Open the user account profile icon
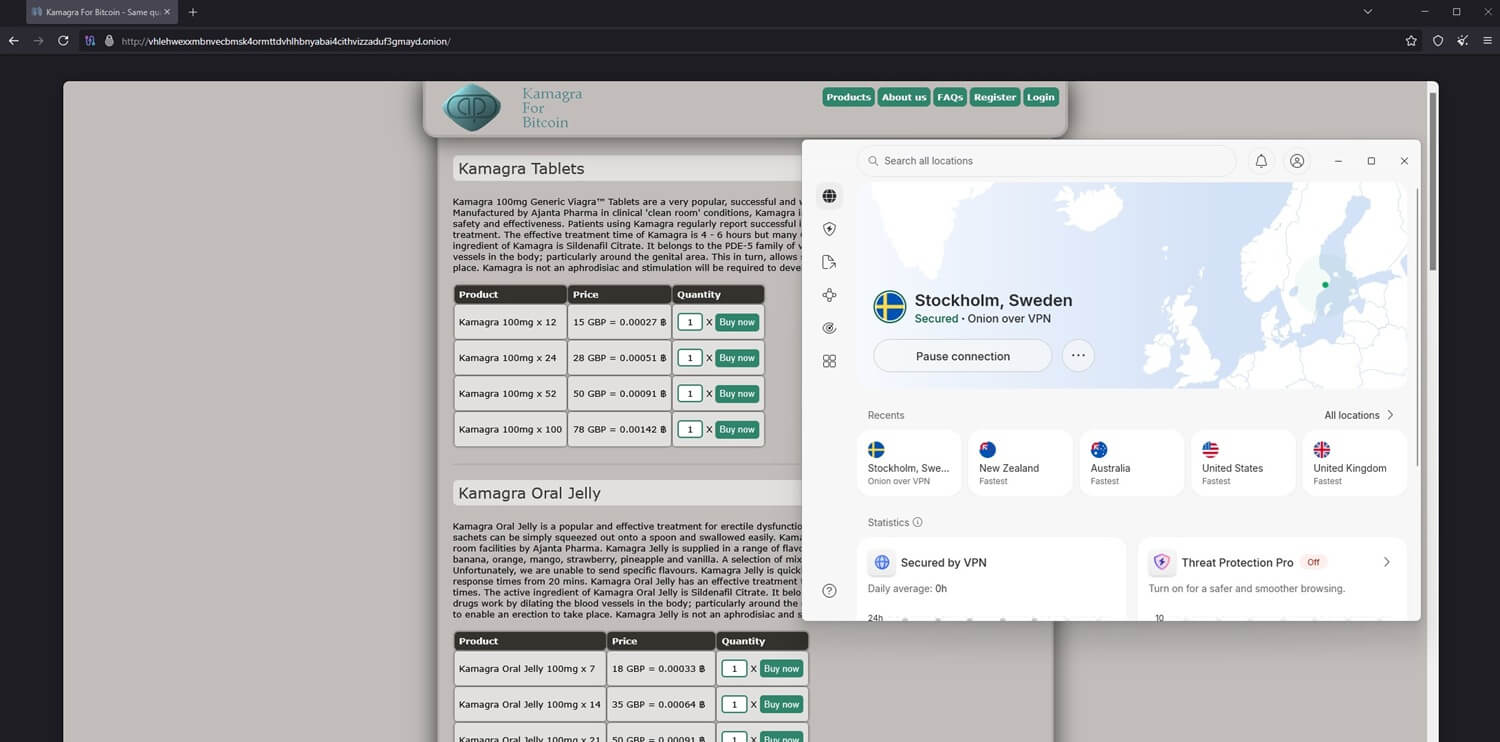 coord(1297,160)
